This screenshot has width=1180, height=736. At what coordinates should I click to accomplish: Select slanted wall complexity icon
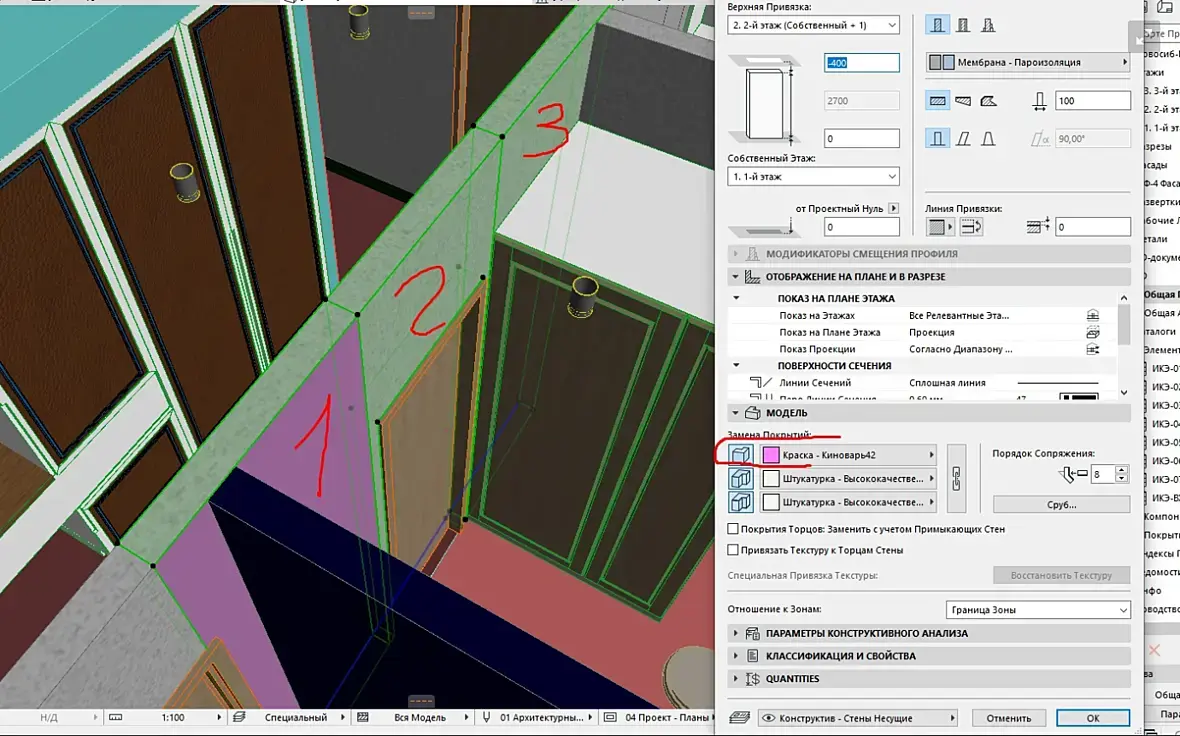click(x=963, y=138)
